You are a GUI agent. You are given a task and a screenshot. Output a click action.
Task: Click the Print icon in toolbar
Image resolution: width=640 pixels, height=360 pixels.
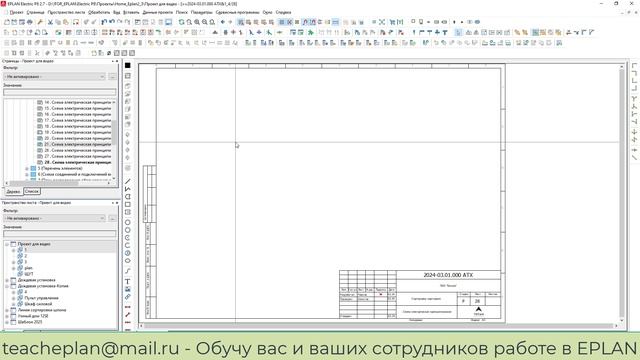click(x=30, y=22)
